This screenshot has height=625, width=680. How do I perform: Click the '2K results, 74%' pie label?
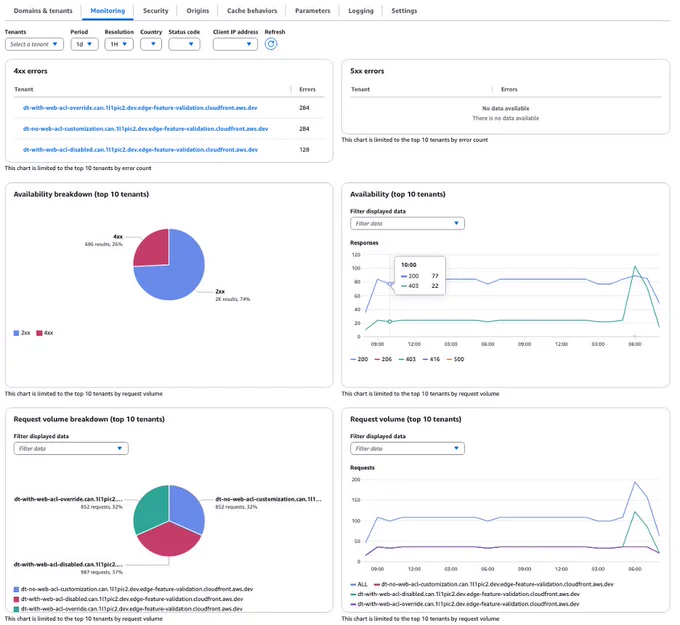[x=233, y=299]
